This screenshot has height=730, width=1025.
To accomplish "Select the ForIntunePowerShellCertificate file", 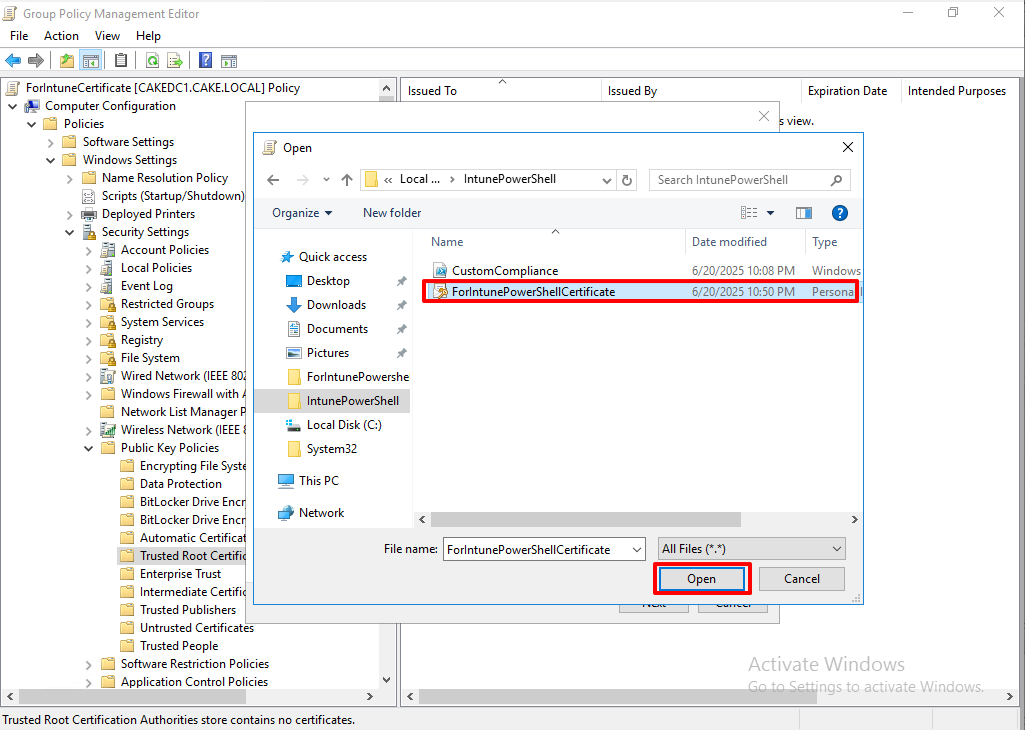I will pos(641,291).
